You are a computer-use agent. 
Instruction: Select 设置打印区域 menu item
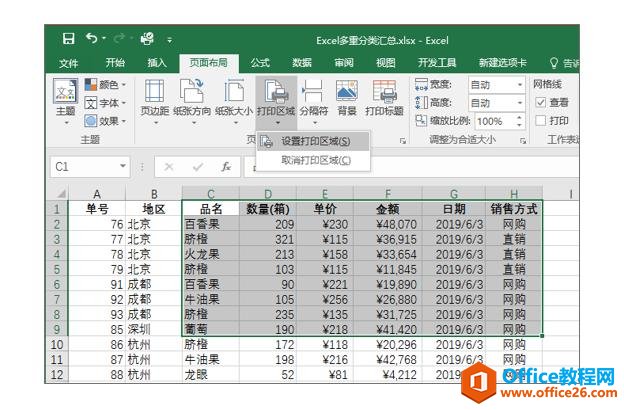pos(315,141)
